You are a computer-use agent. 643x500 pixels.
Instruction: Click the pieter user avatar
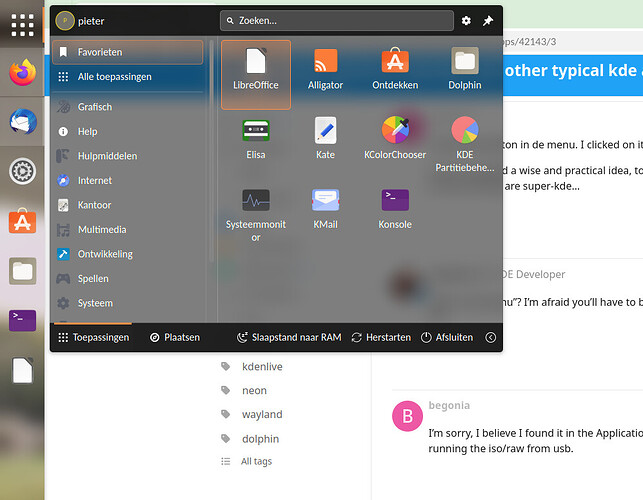(65, 21)
